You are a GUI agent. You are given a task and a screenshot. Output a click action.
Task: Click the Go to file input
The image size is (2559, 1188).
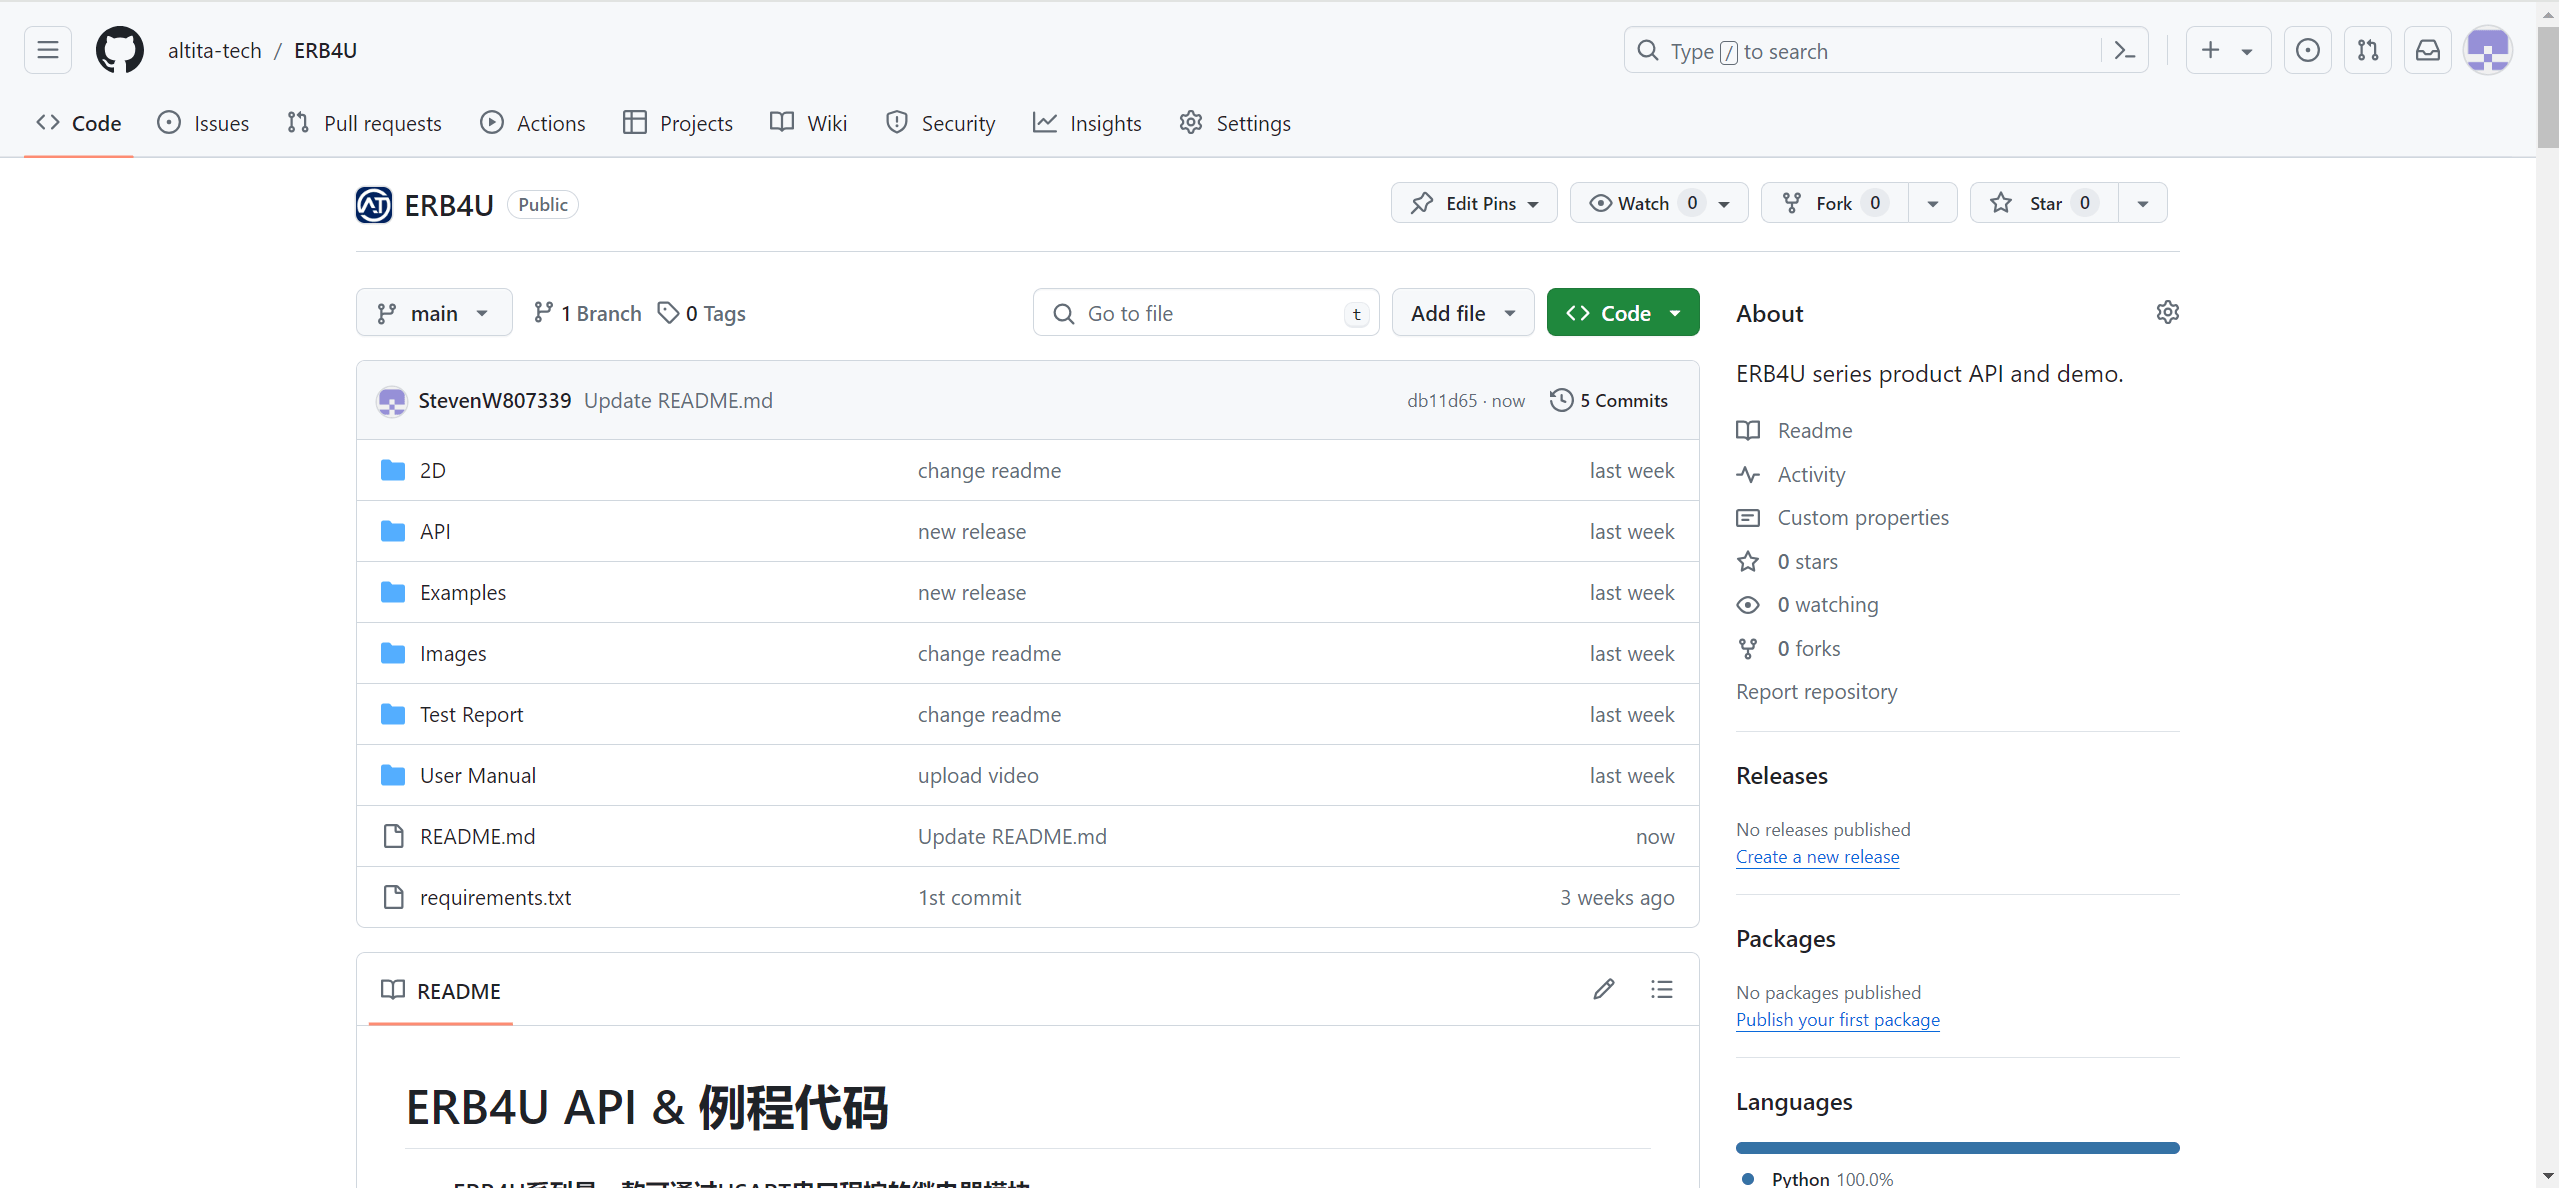[1206, 313]
